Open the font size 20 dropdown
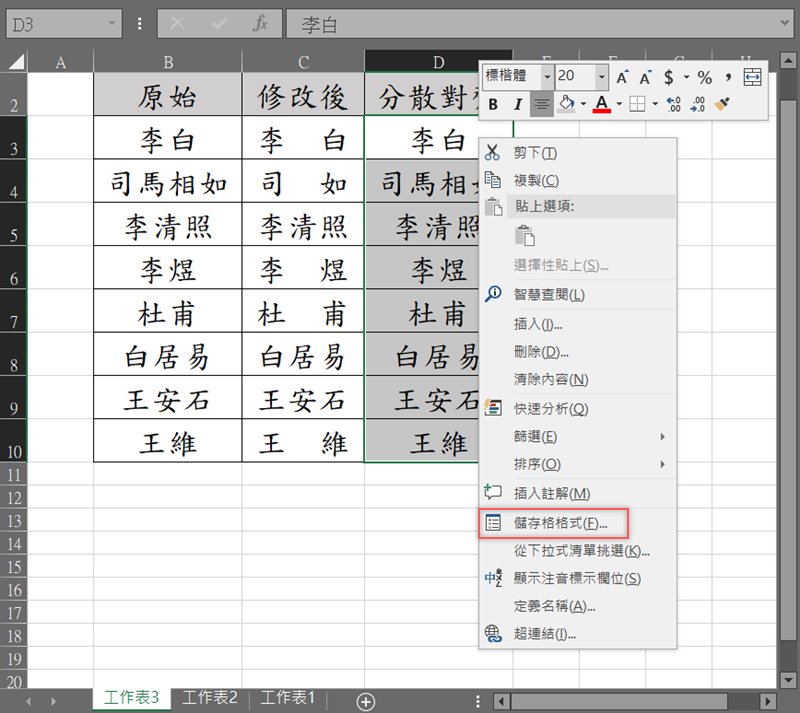 601,76
